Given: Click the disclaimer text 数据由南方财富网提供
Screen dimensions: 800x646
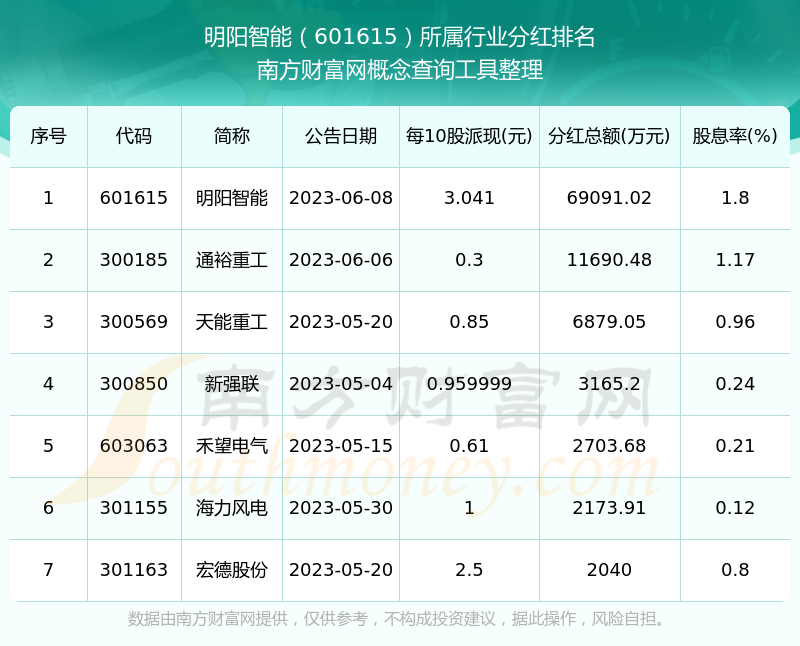Looking at the screenshot, I should 208,619.
